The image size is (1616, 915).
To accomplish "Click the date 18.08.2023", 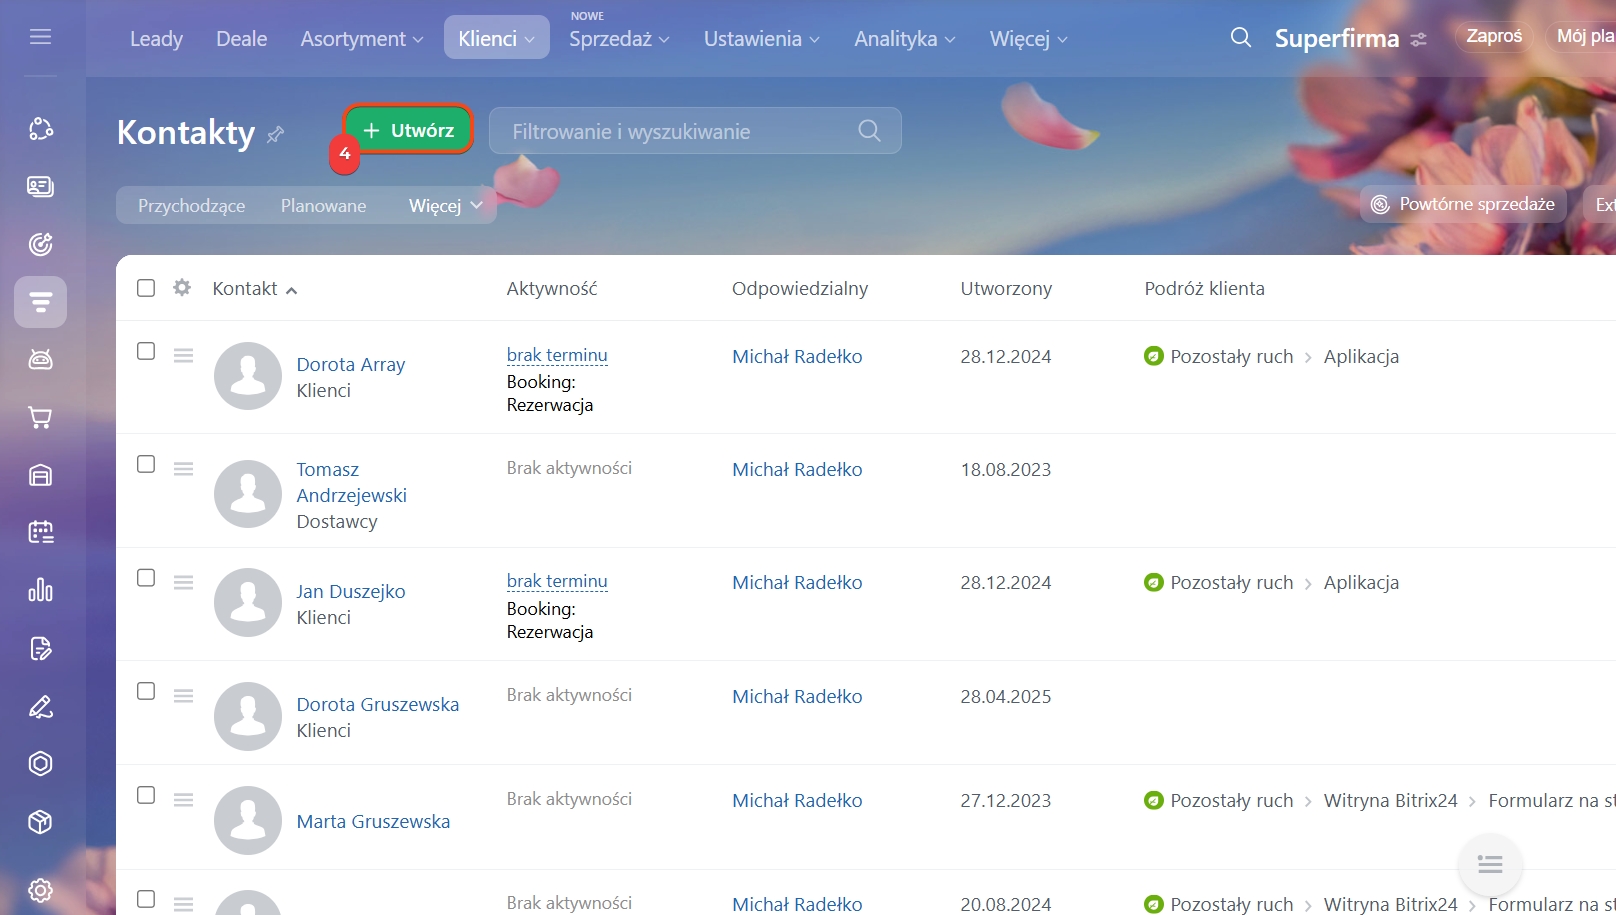I will (x=1005, y=469).
